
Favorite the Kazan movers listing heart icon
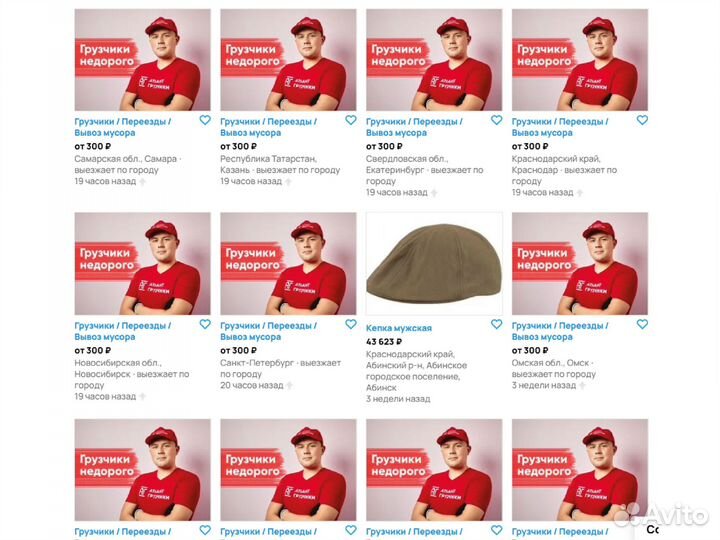(351, 120)
